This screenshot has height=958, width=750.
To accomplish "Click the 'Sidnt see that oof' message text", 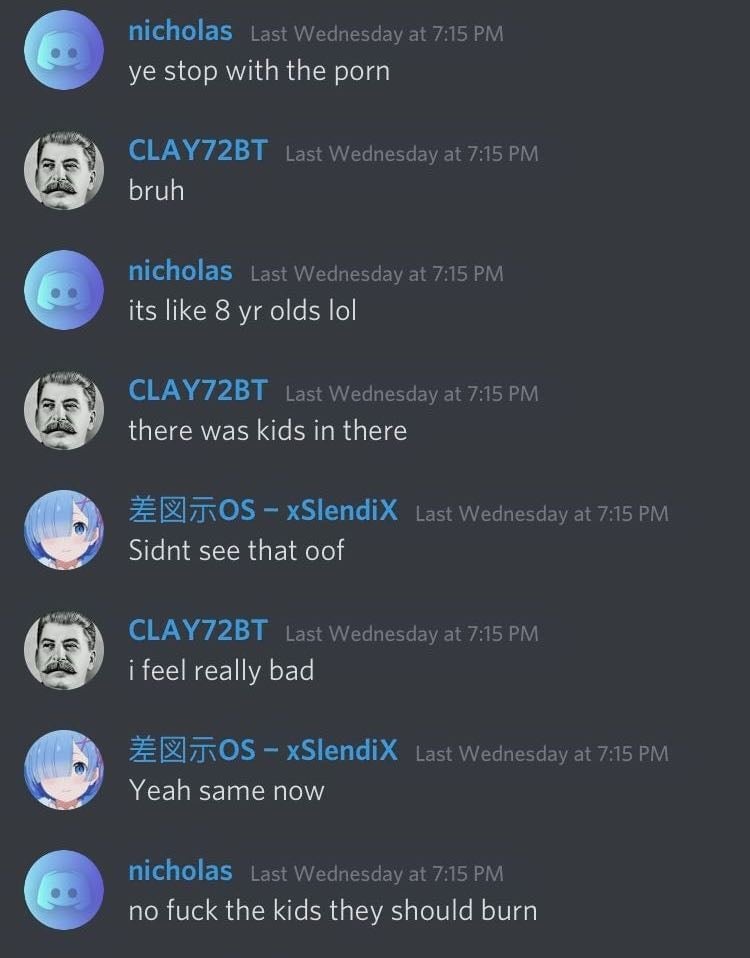I will (x=236, y=550).
